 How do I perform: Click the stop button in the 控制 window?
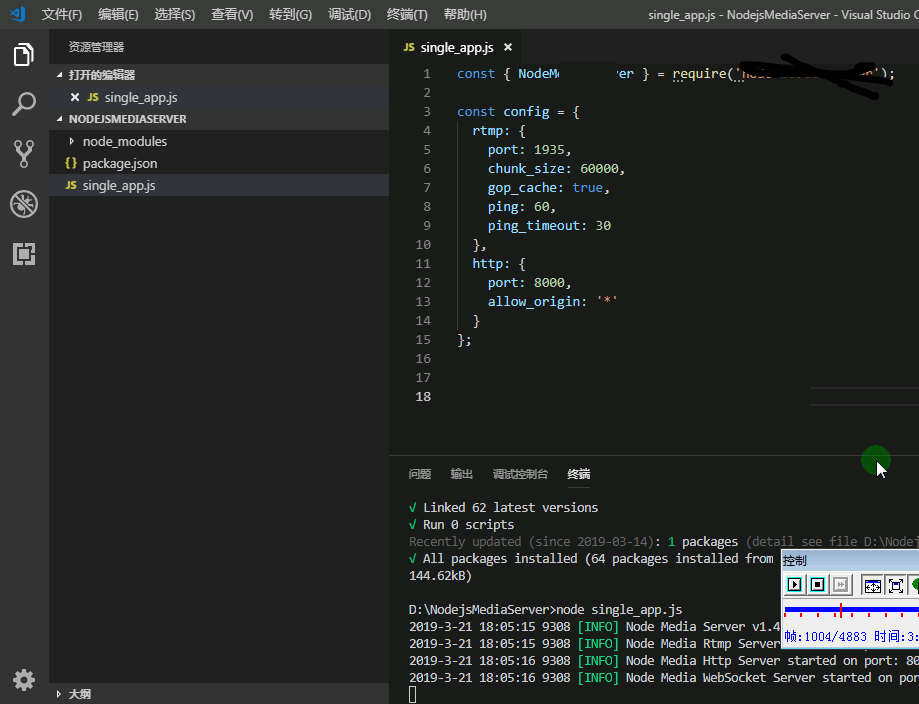817,584
